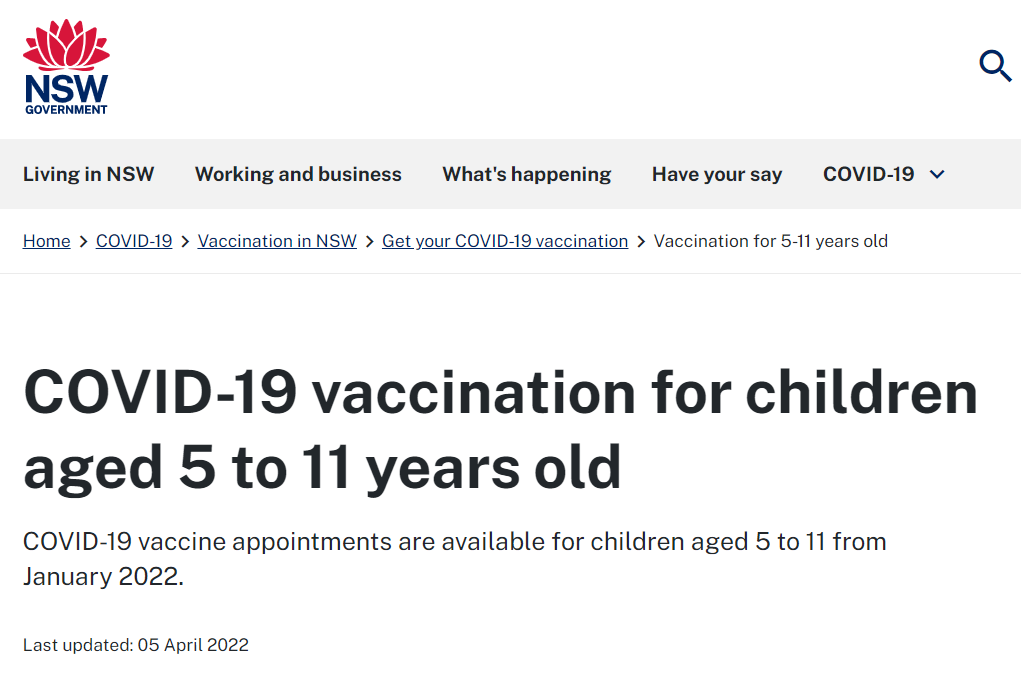Click the NSW Government waratah logo
Screen dimensions: 1021x675
tap(66, 67)
